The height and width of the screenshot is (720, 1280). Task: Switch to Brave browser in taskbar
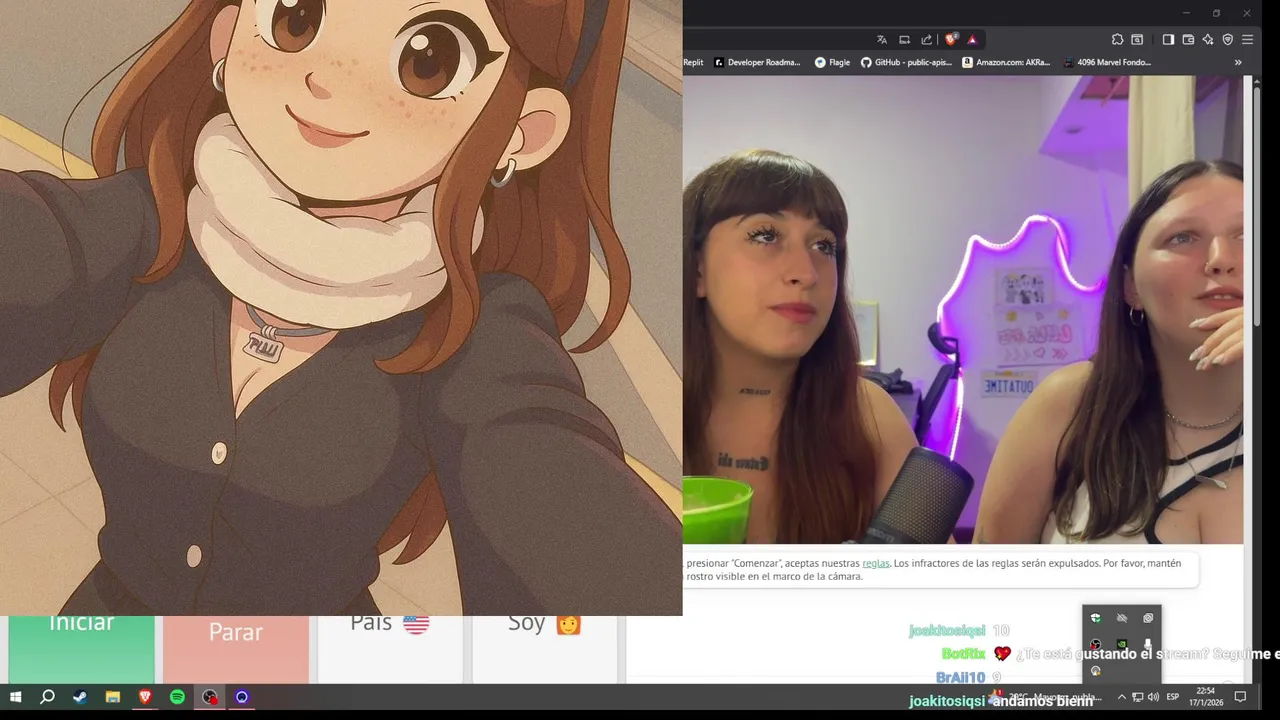tap(145, 697)
